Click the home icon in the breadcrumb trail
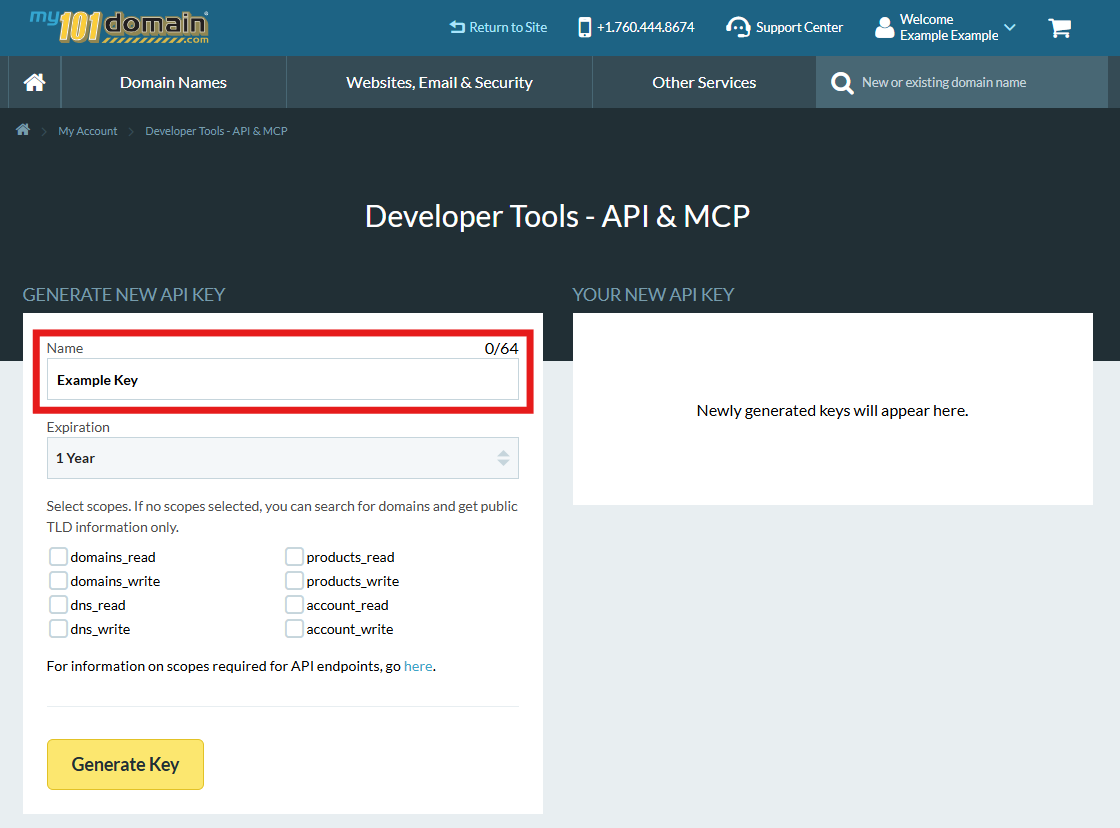The width and height of the screenshot is (1120, 828). pyautogui.click(x=22, y=130)
